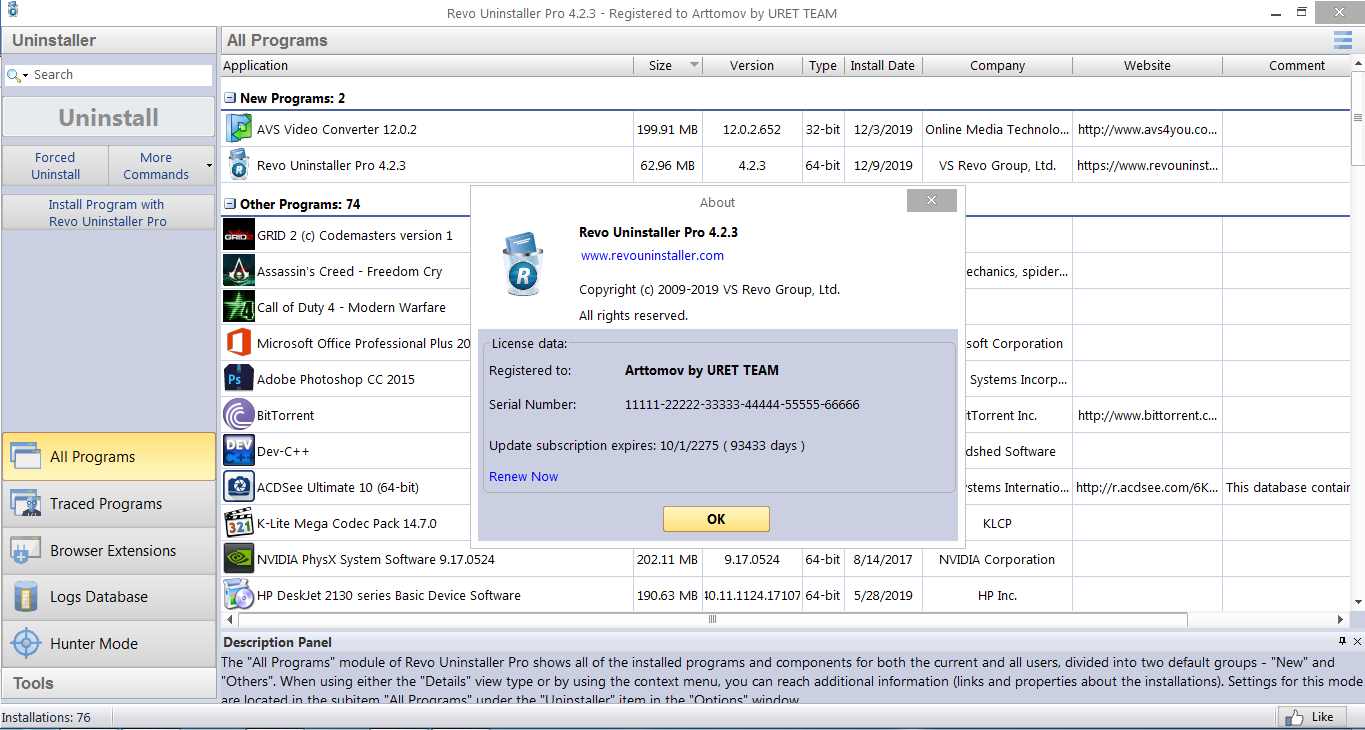Click the Renew Now link
The image size is (1365, 730).
coord(523,476)
